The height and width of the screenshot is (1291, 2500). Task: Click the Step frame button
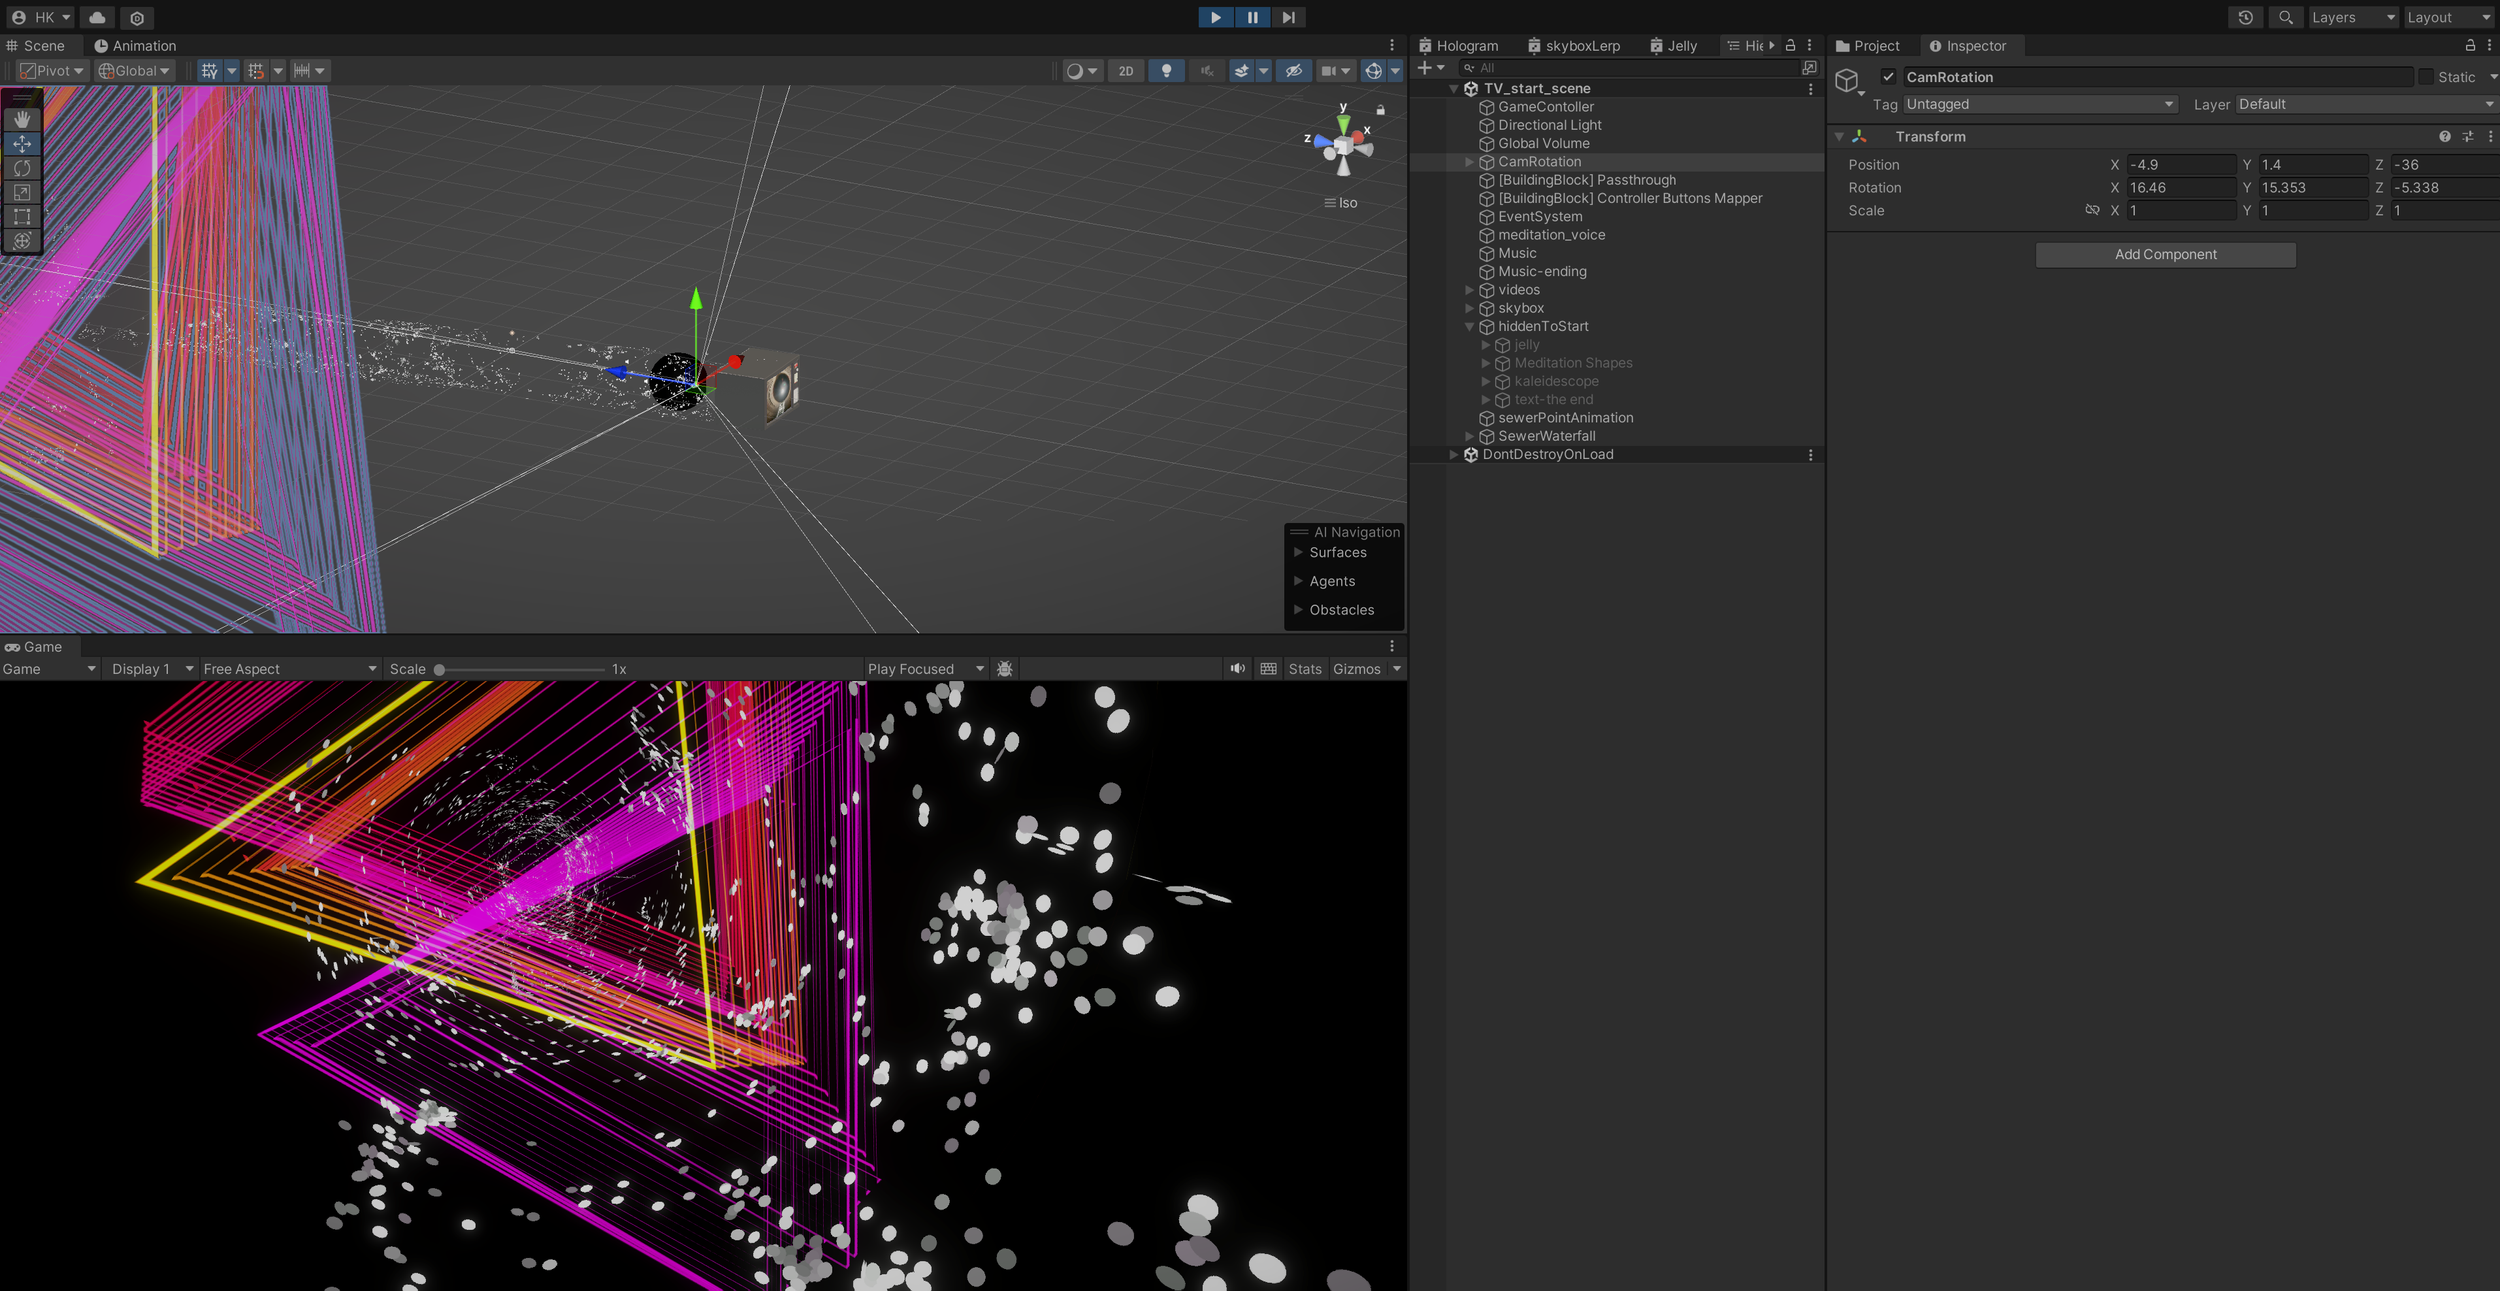[x=1288, y=17]
